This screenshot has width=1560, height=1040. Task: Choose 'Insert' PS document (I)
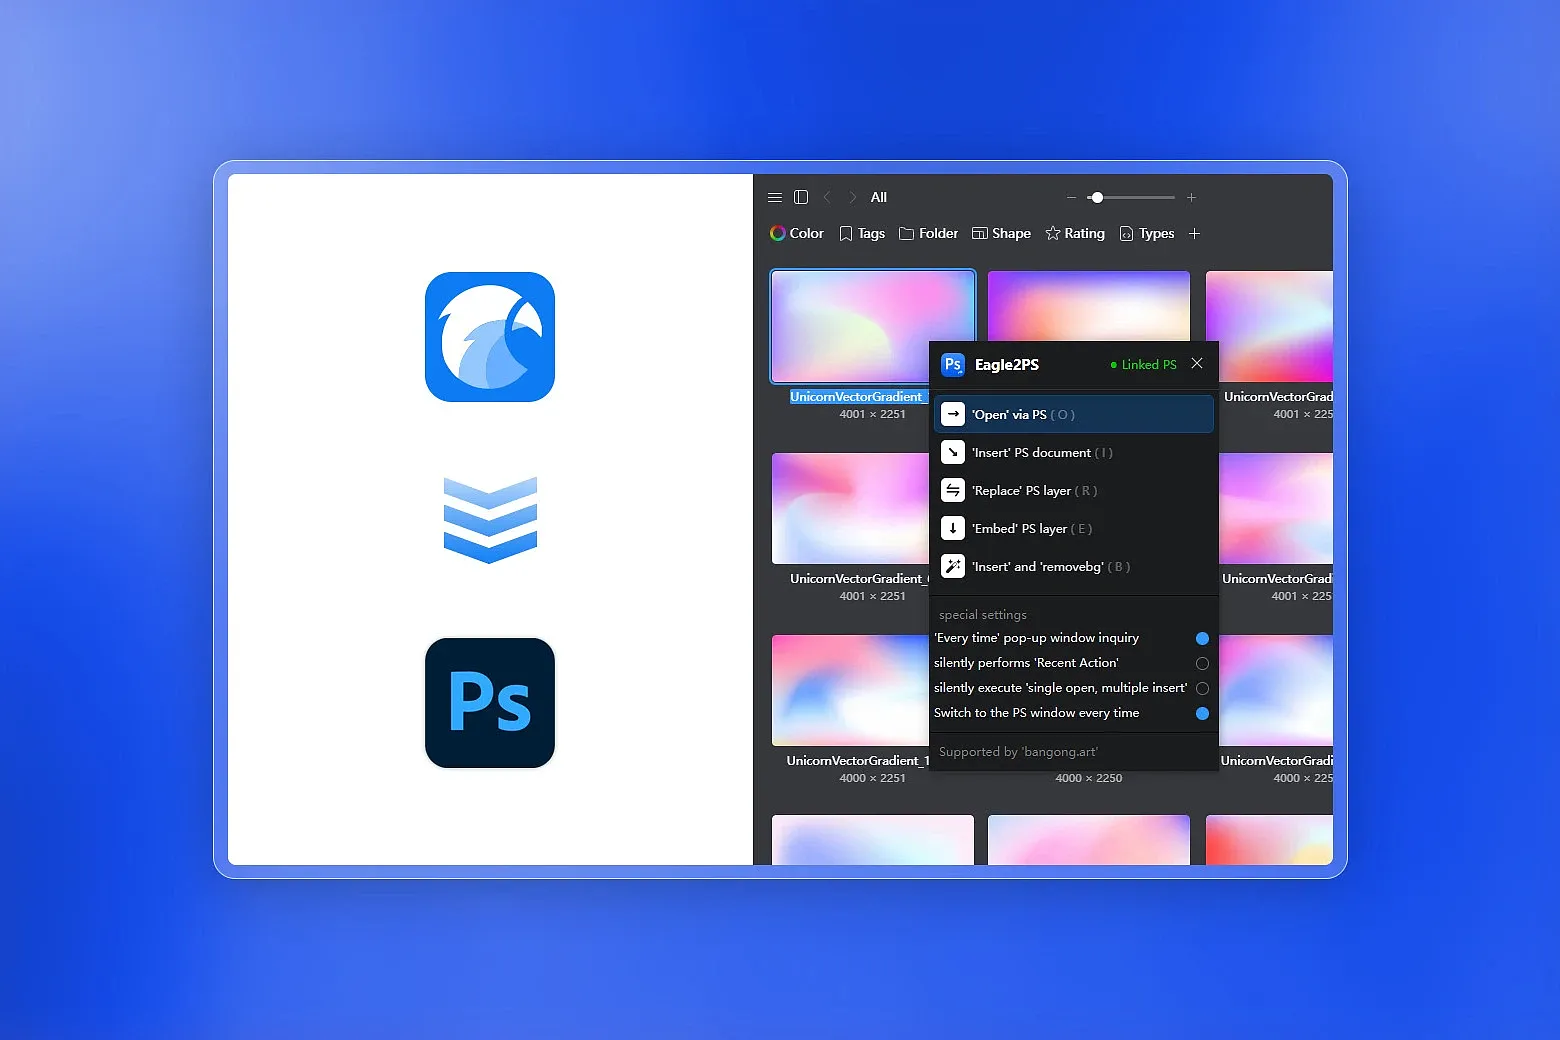tap(1074, 452)
